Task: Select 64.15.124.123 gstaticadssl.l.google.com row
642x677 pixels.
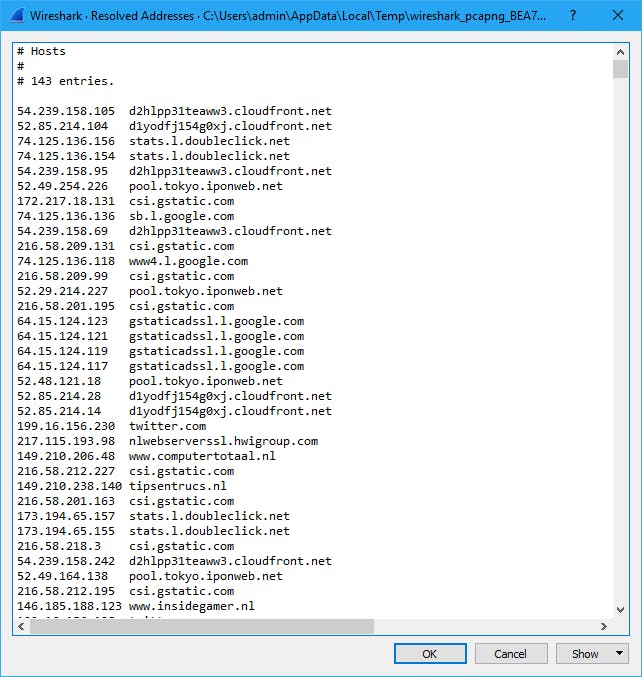Action: [x=161, y=321]
